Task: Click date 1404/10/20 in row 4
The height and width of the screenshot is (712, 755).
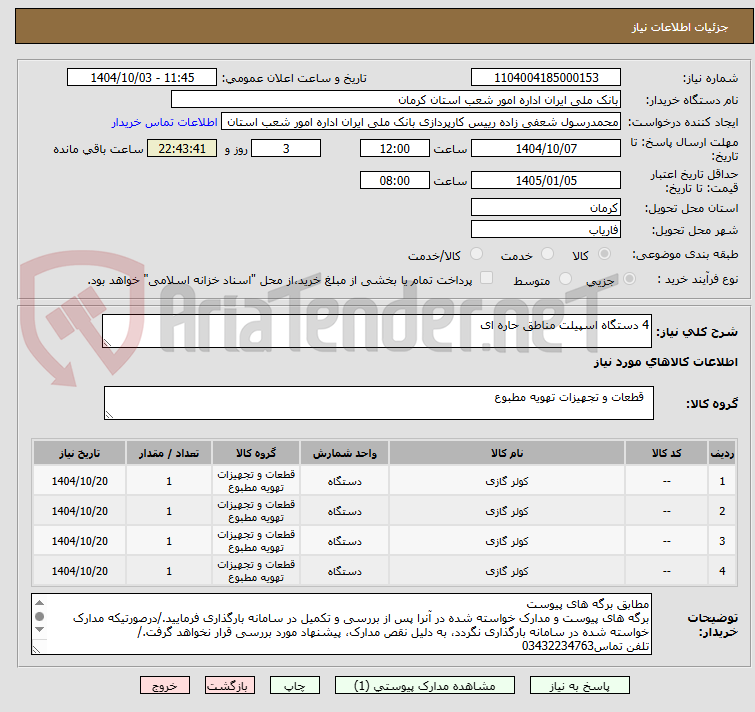Action: (x=79, y=571)
